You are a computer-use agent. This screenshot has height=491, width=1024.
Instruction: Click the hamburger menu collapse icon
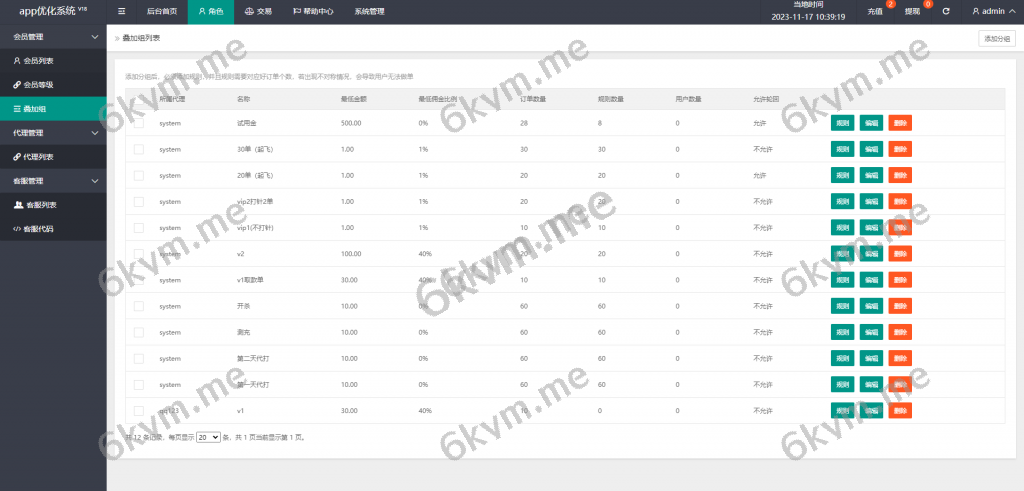(x=121, y=12)
